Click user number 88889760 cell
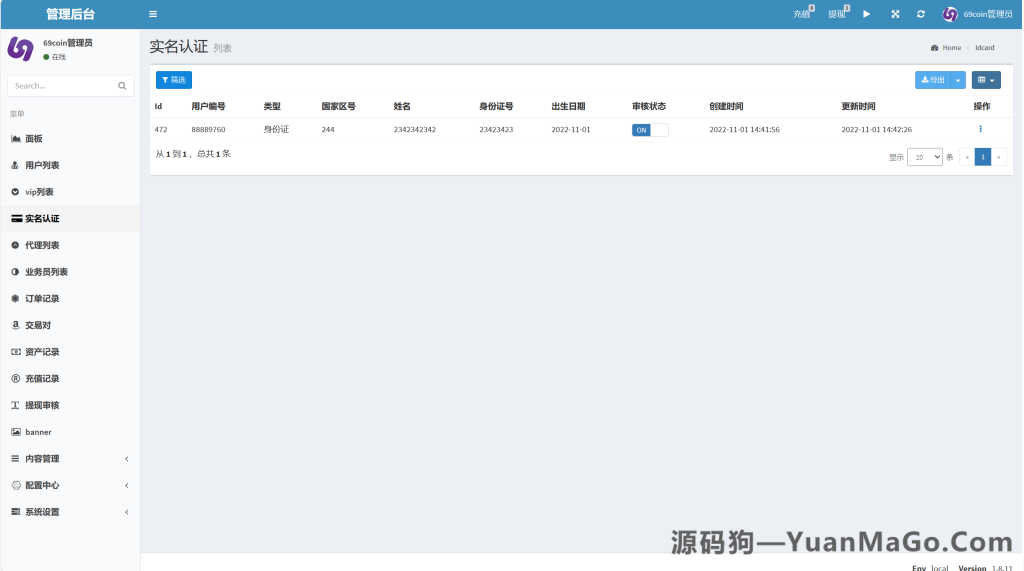This screenshot has width=1024, height=571. point(208,129)
